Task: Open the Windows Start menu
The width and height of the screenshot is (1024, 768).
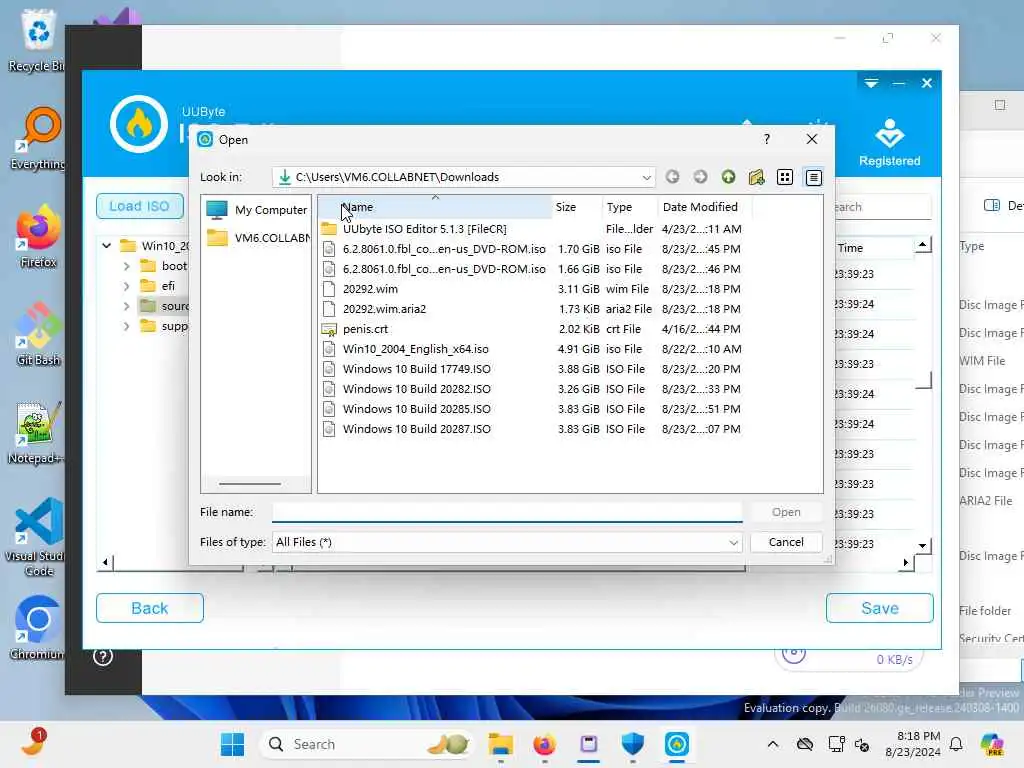Action: (x=232, y=744)
